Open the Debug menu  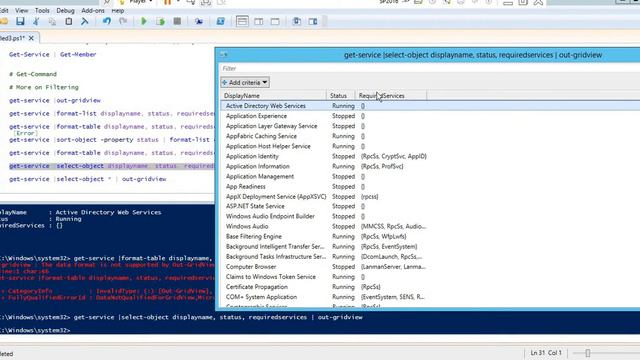[65, 11]
